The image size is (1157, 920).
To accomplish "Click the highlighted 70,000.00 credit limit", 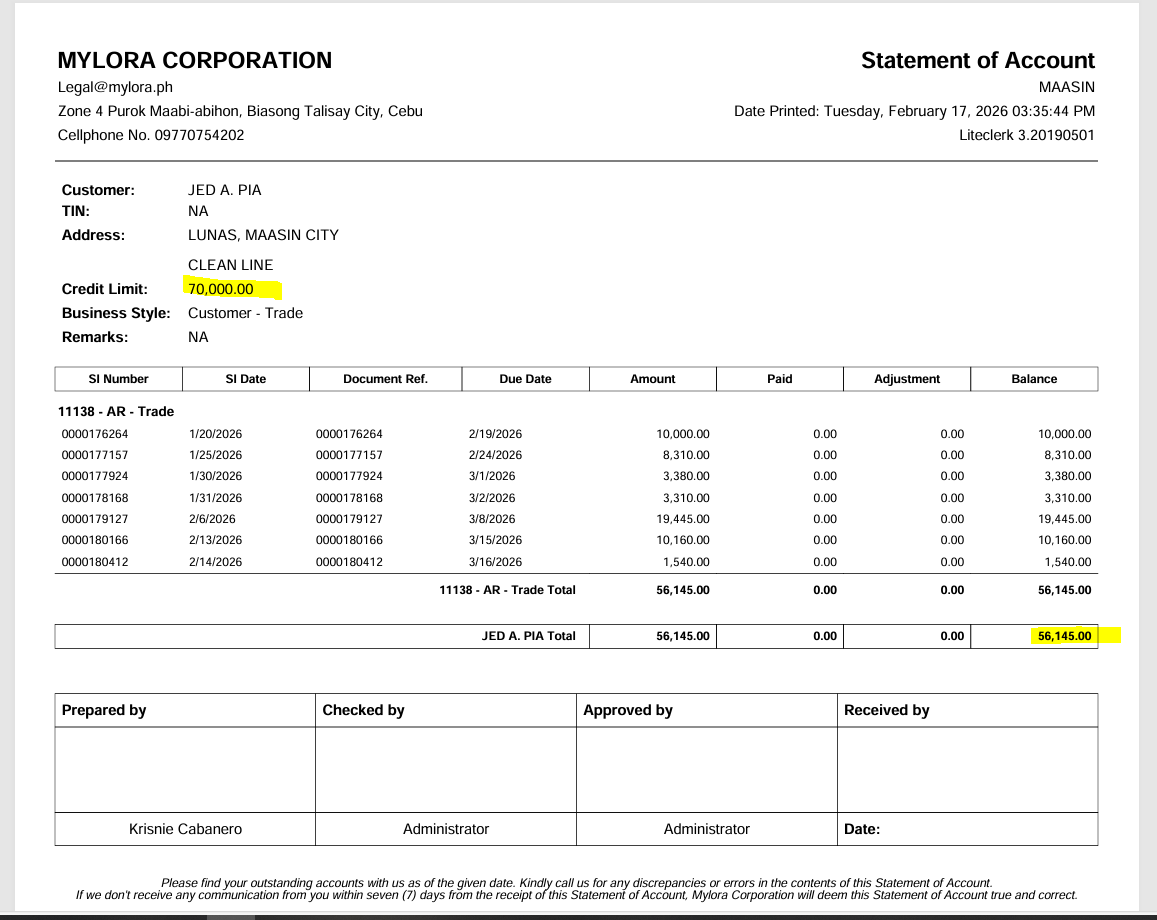I will [x=221, y=289].
